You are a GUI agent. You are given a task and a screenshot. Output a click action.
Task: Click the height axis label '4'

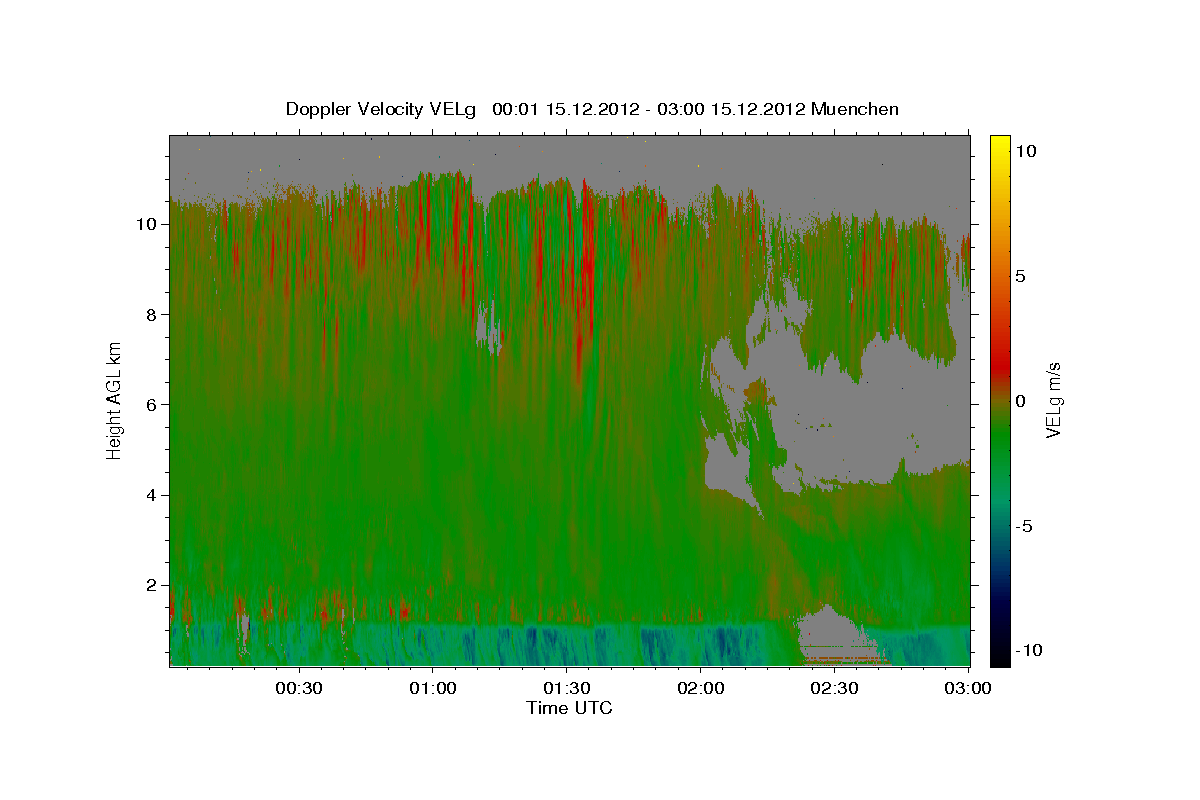point(153,495)
